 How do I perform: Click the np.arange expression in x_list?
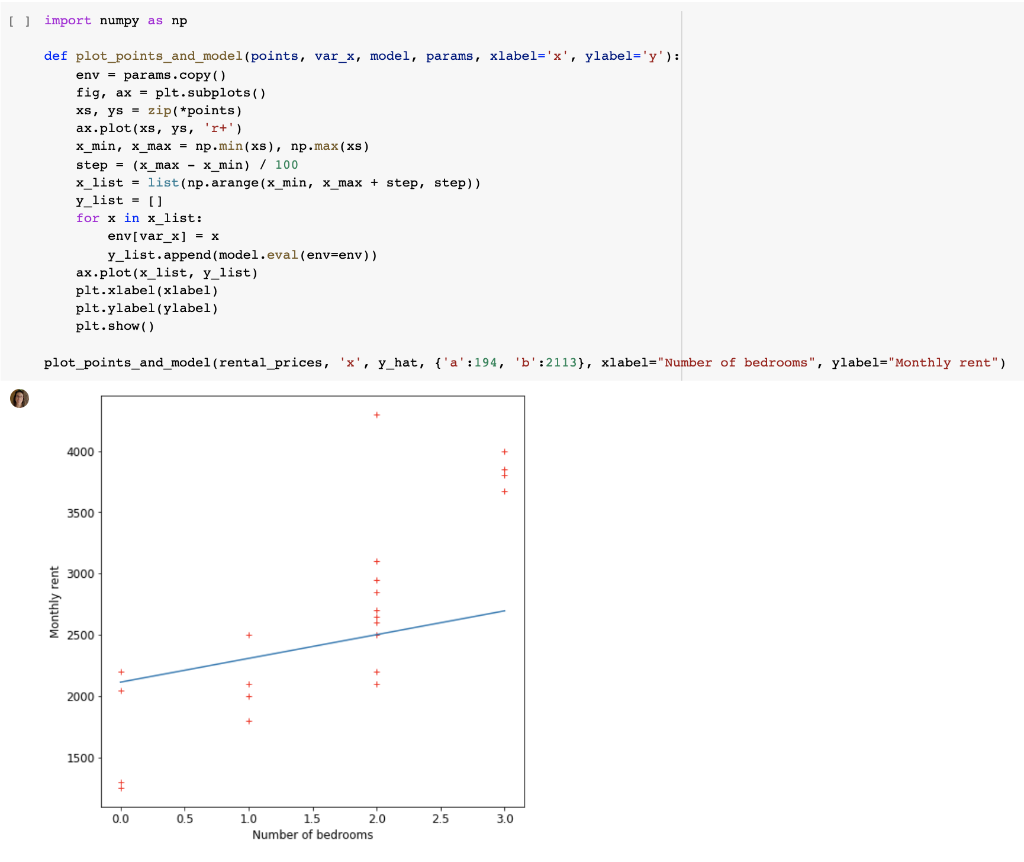coord(220,182)
